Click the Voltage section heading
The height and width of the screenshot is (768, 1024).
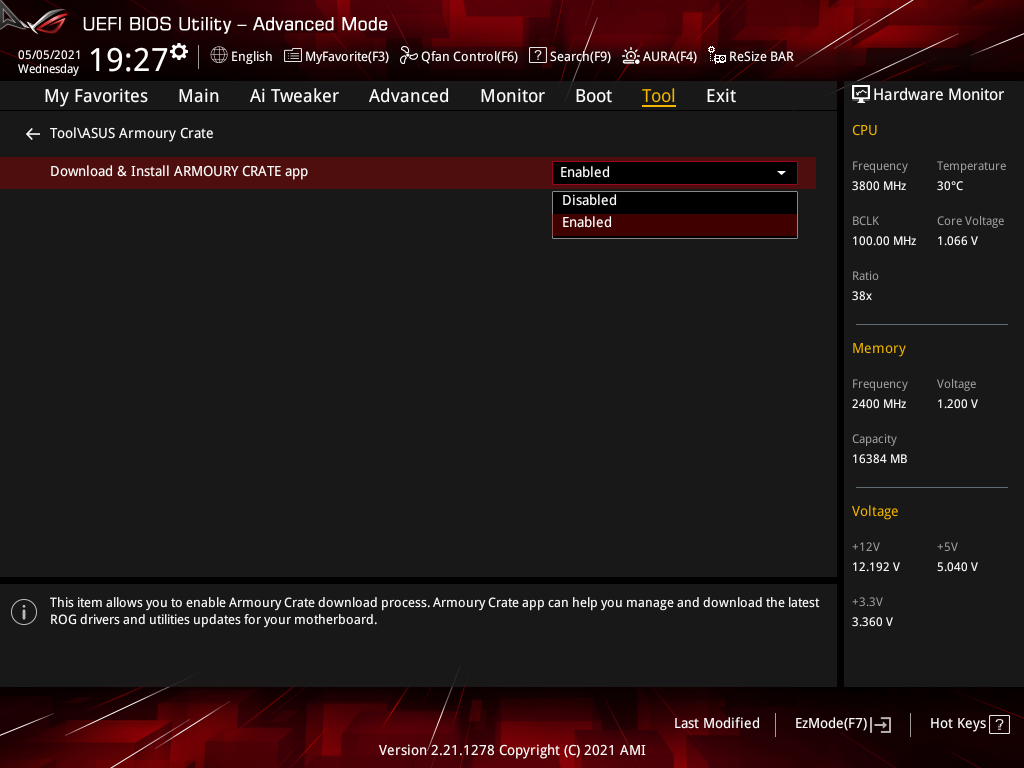[874, 511]
